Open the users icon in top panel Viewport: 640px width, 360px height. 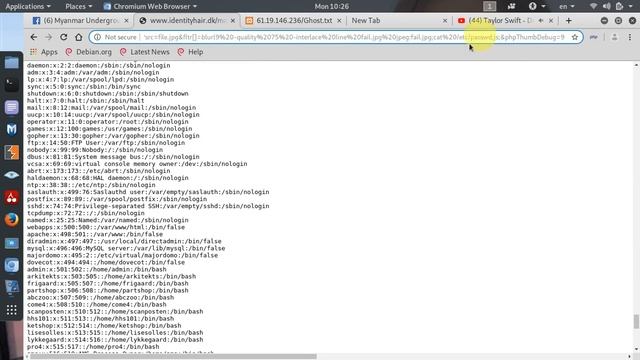pyautogui.click(x=511, y=6)
